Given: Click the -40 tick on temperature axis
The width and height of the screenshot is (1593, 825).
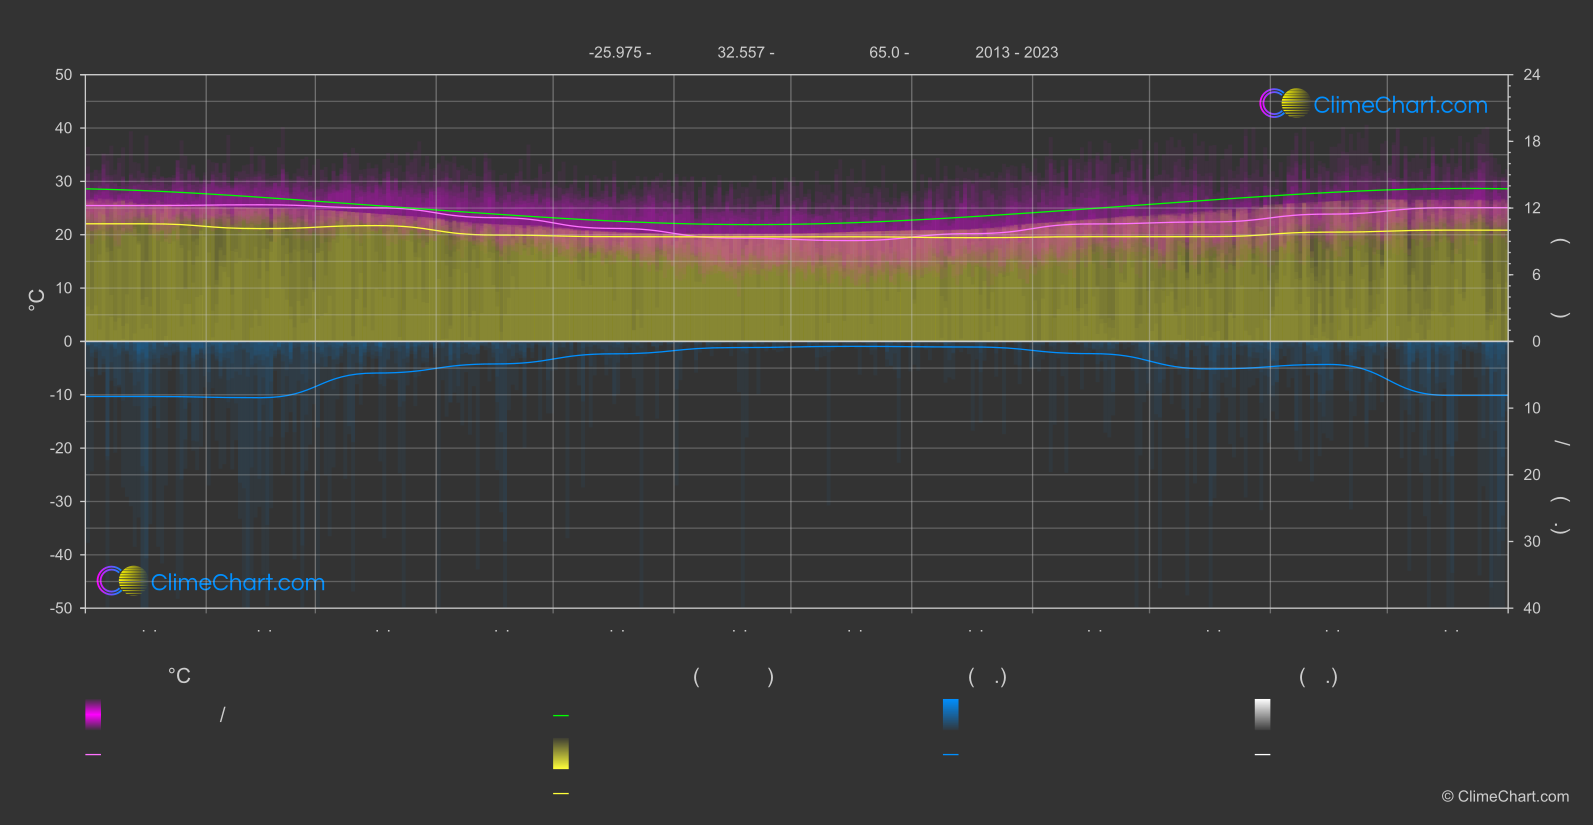Looking at the screenshot, I should pos(62,555).
